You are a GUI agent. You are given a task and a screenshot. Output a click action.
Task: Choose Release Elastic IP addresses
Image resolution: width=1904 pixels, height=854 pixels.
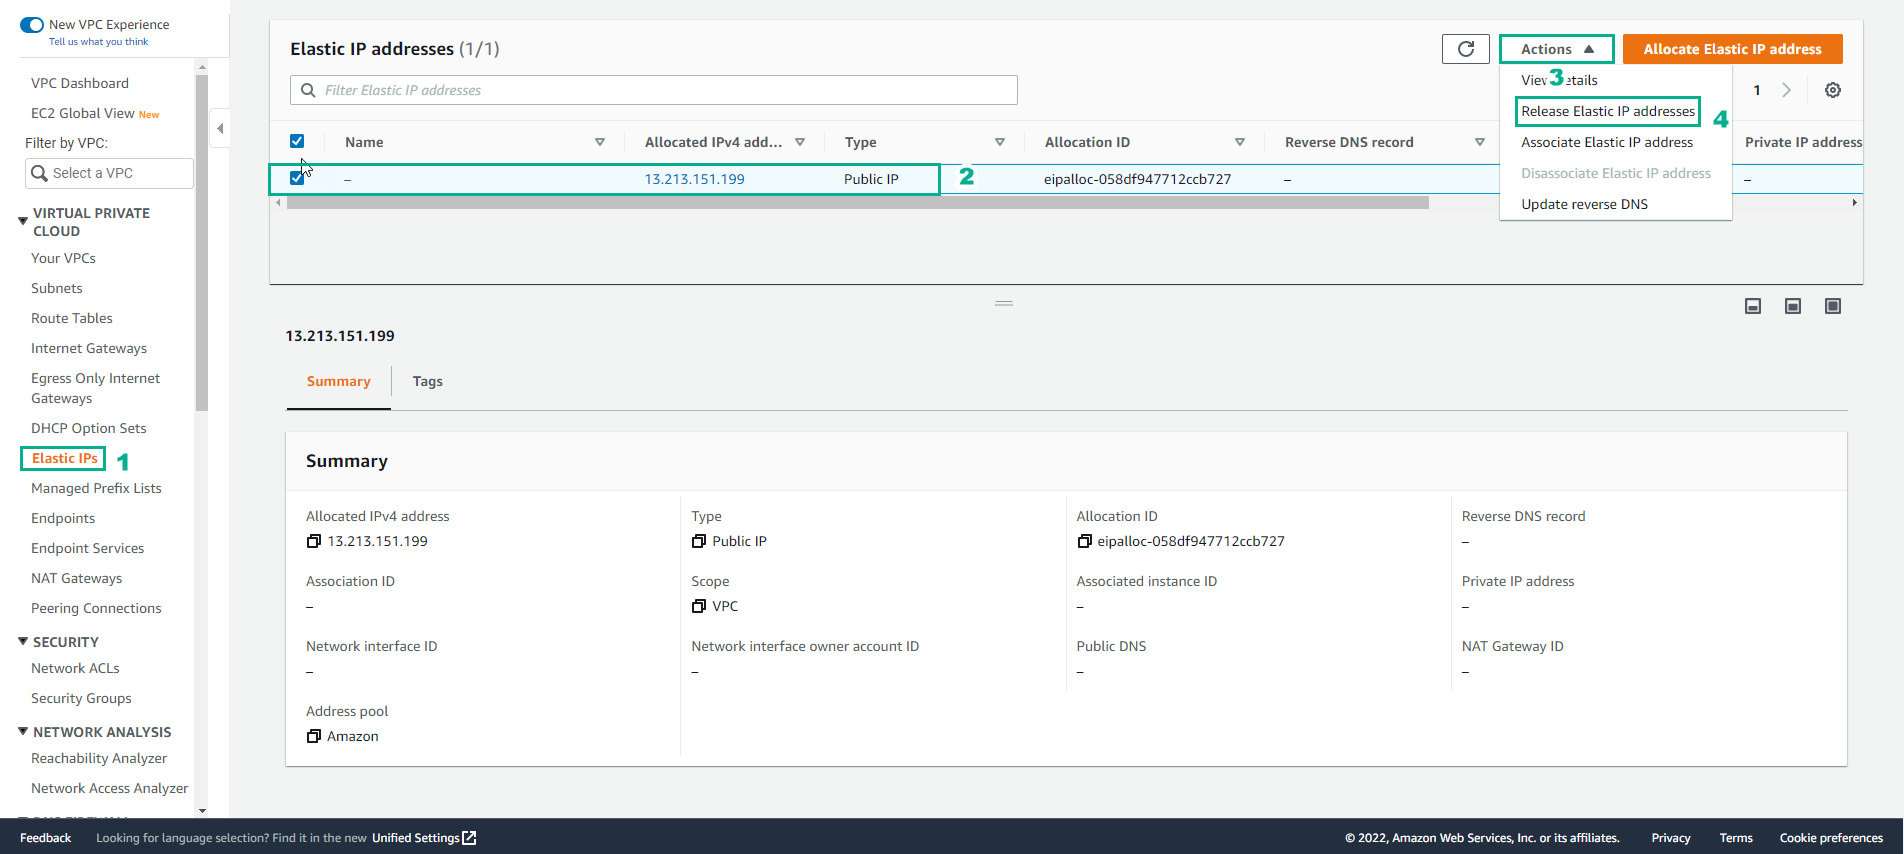click(x=1608, y=111)
